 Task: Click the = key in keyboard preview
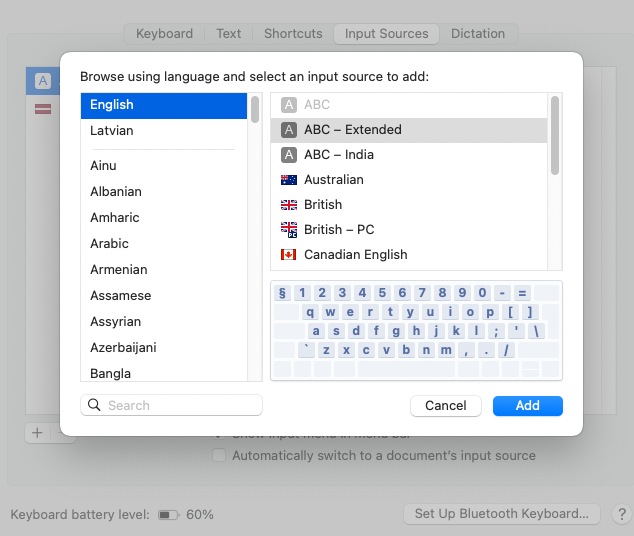(522, 293)
